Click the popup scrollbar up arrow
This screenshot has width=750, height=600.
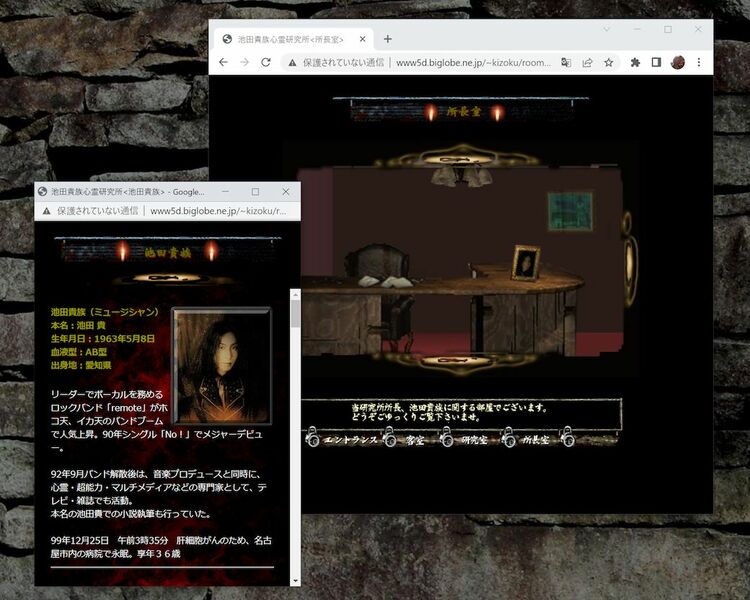tap(295, 294)
